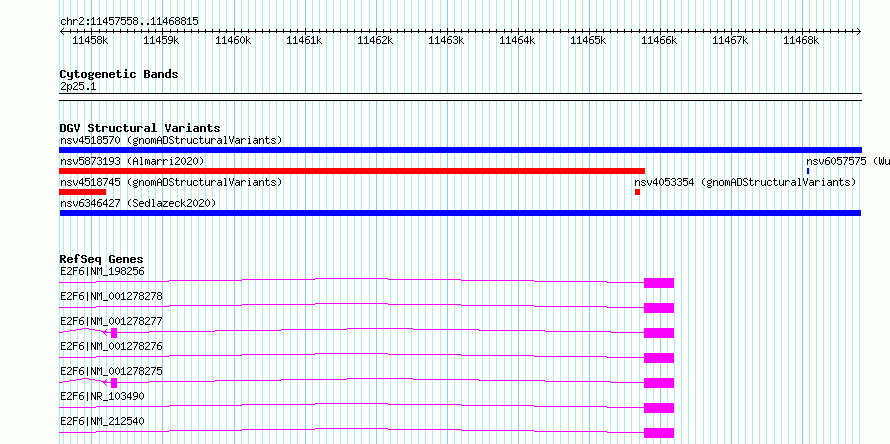This screenshot has height=444, width=890.
Task: Select the 2p25.1 cytogenetic band label
Action: click(78, 86)
